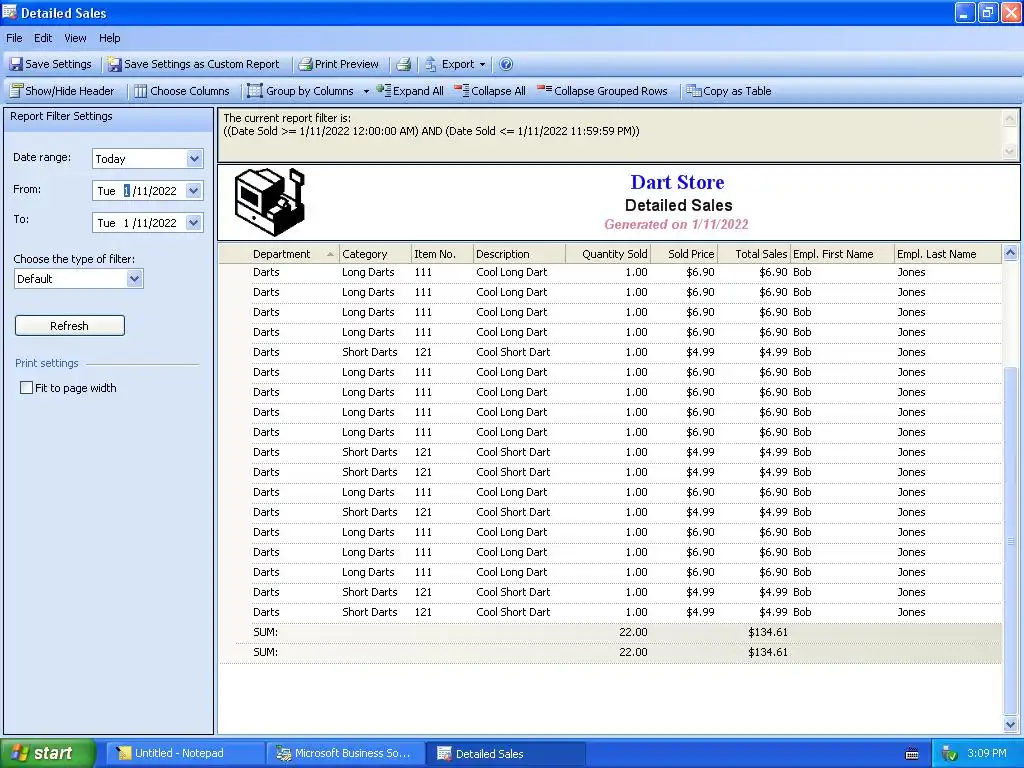
Task: Open help with the question mark icon
Action: [505, 64]
